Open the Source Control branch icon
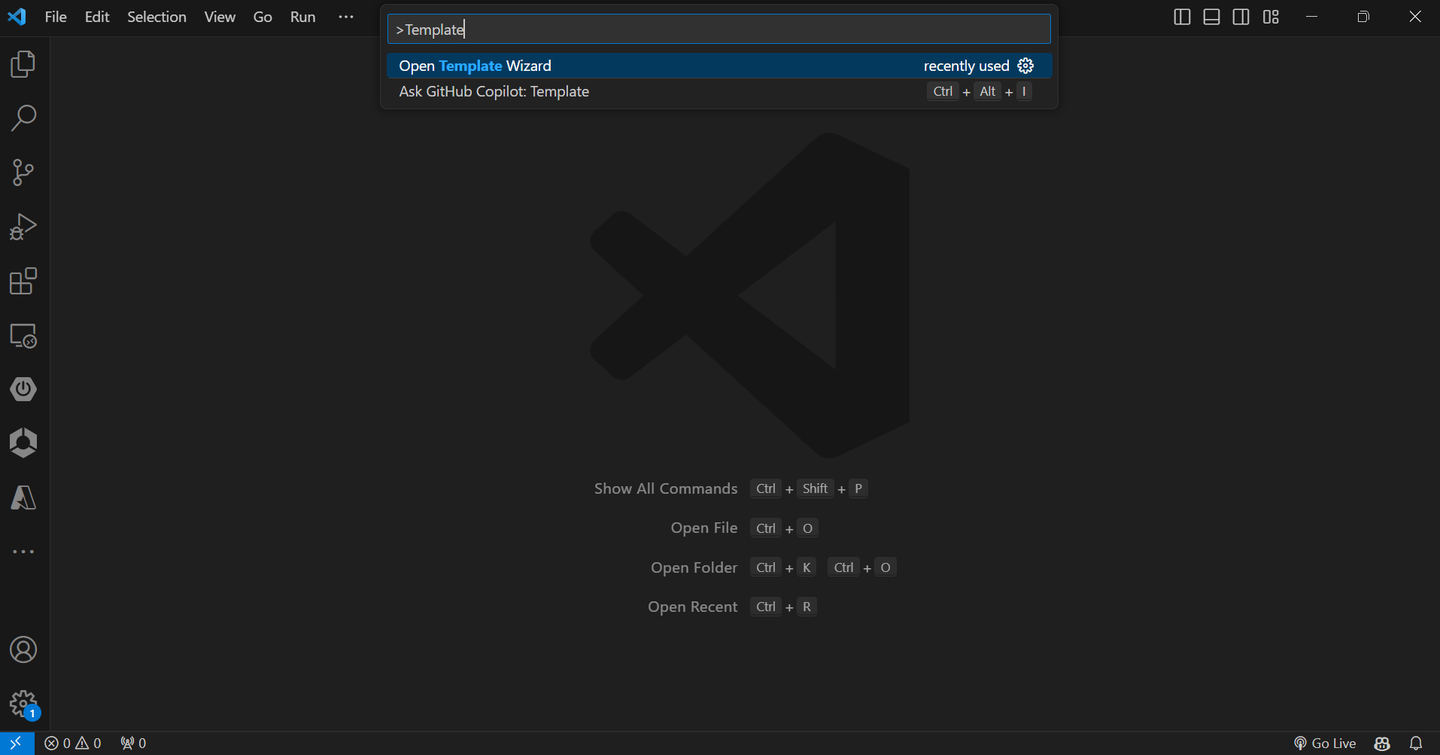This screenshot has height=755, width=1440. pyautogui.click(x=23, y=172)
